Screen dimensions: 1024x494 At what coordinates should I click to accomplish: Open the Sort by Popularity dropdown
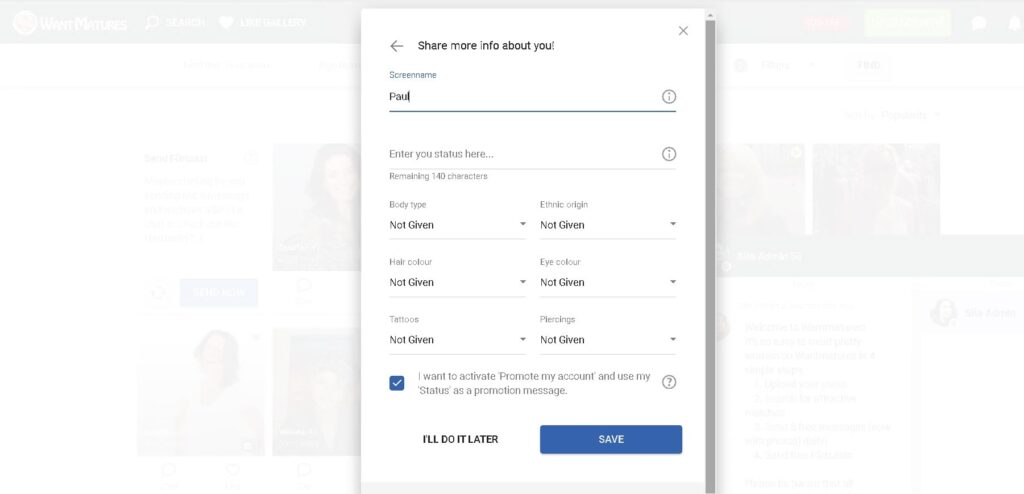893,115
